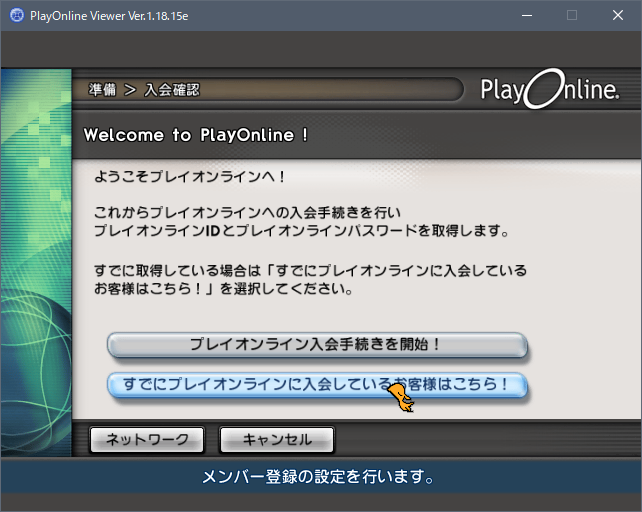Click the ようこそプレイオンラインへ！ greeting text

pyautogui.click(x=190, y=177)
